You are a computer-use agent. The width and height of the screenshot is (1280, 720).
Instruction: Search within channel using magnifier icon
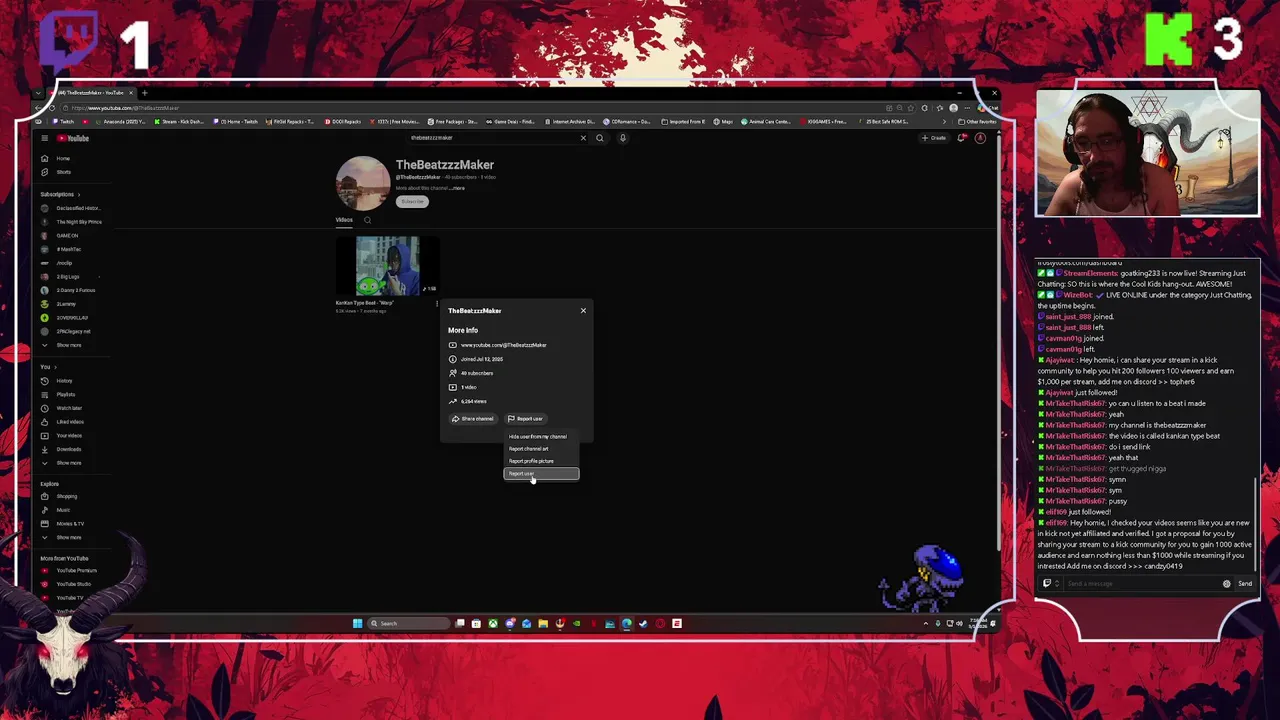point(367,220)
